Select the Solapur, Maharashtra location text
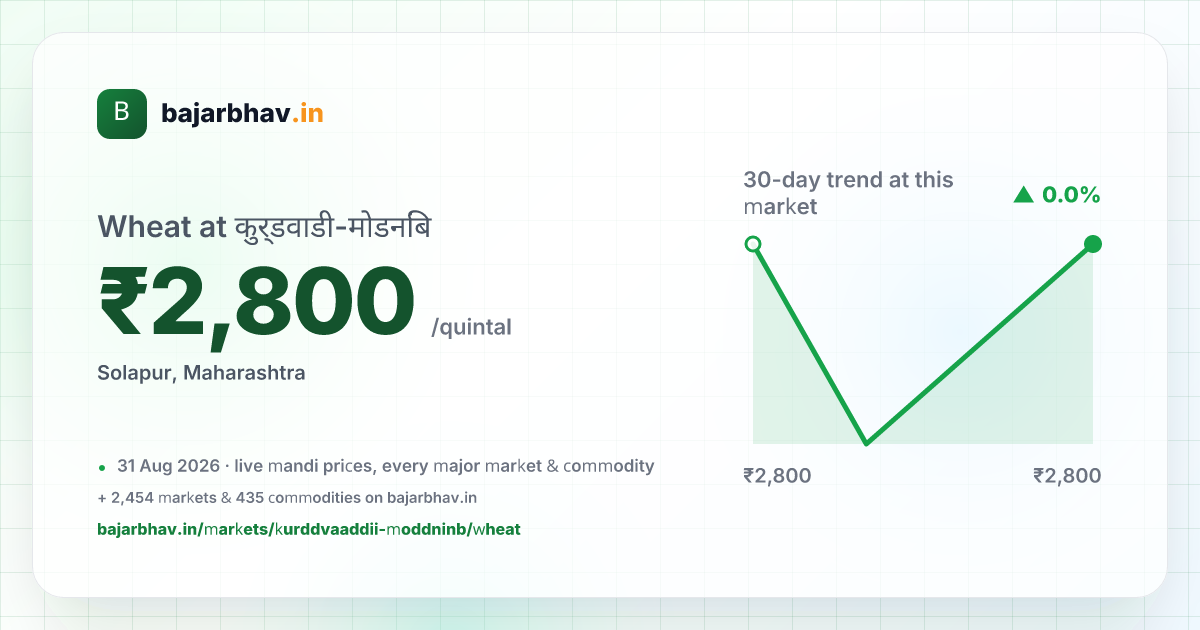The height and width of the screenshot is (630, 1200). click(x=201, y=373)
